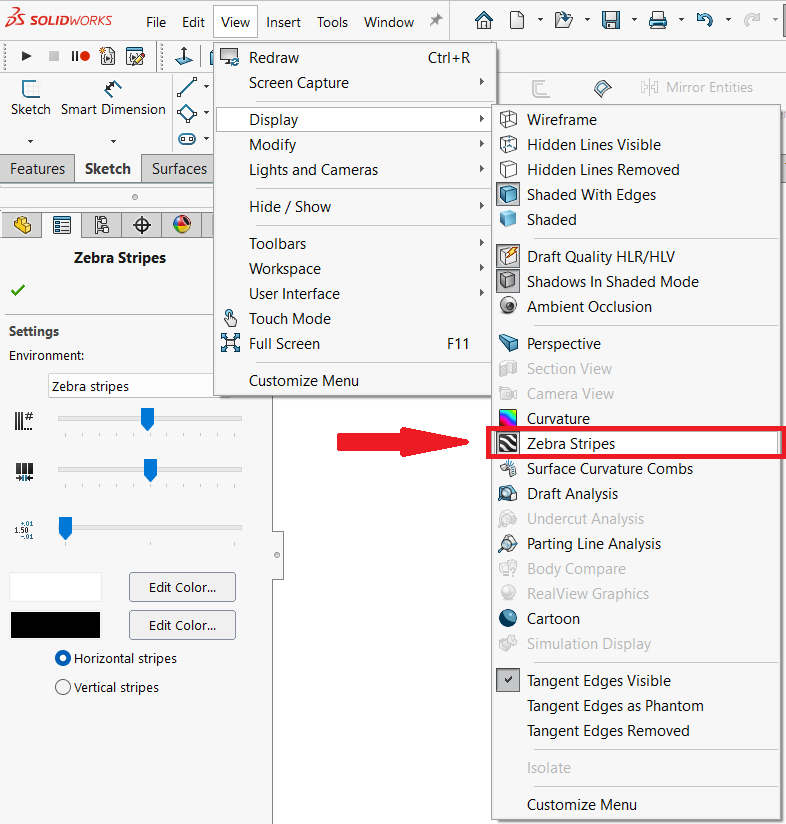
Task: Select the Horizontal stripes radio button
Action: point(64,659)
